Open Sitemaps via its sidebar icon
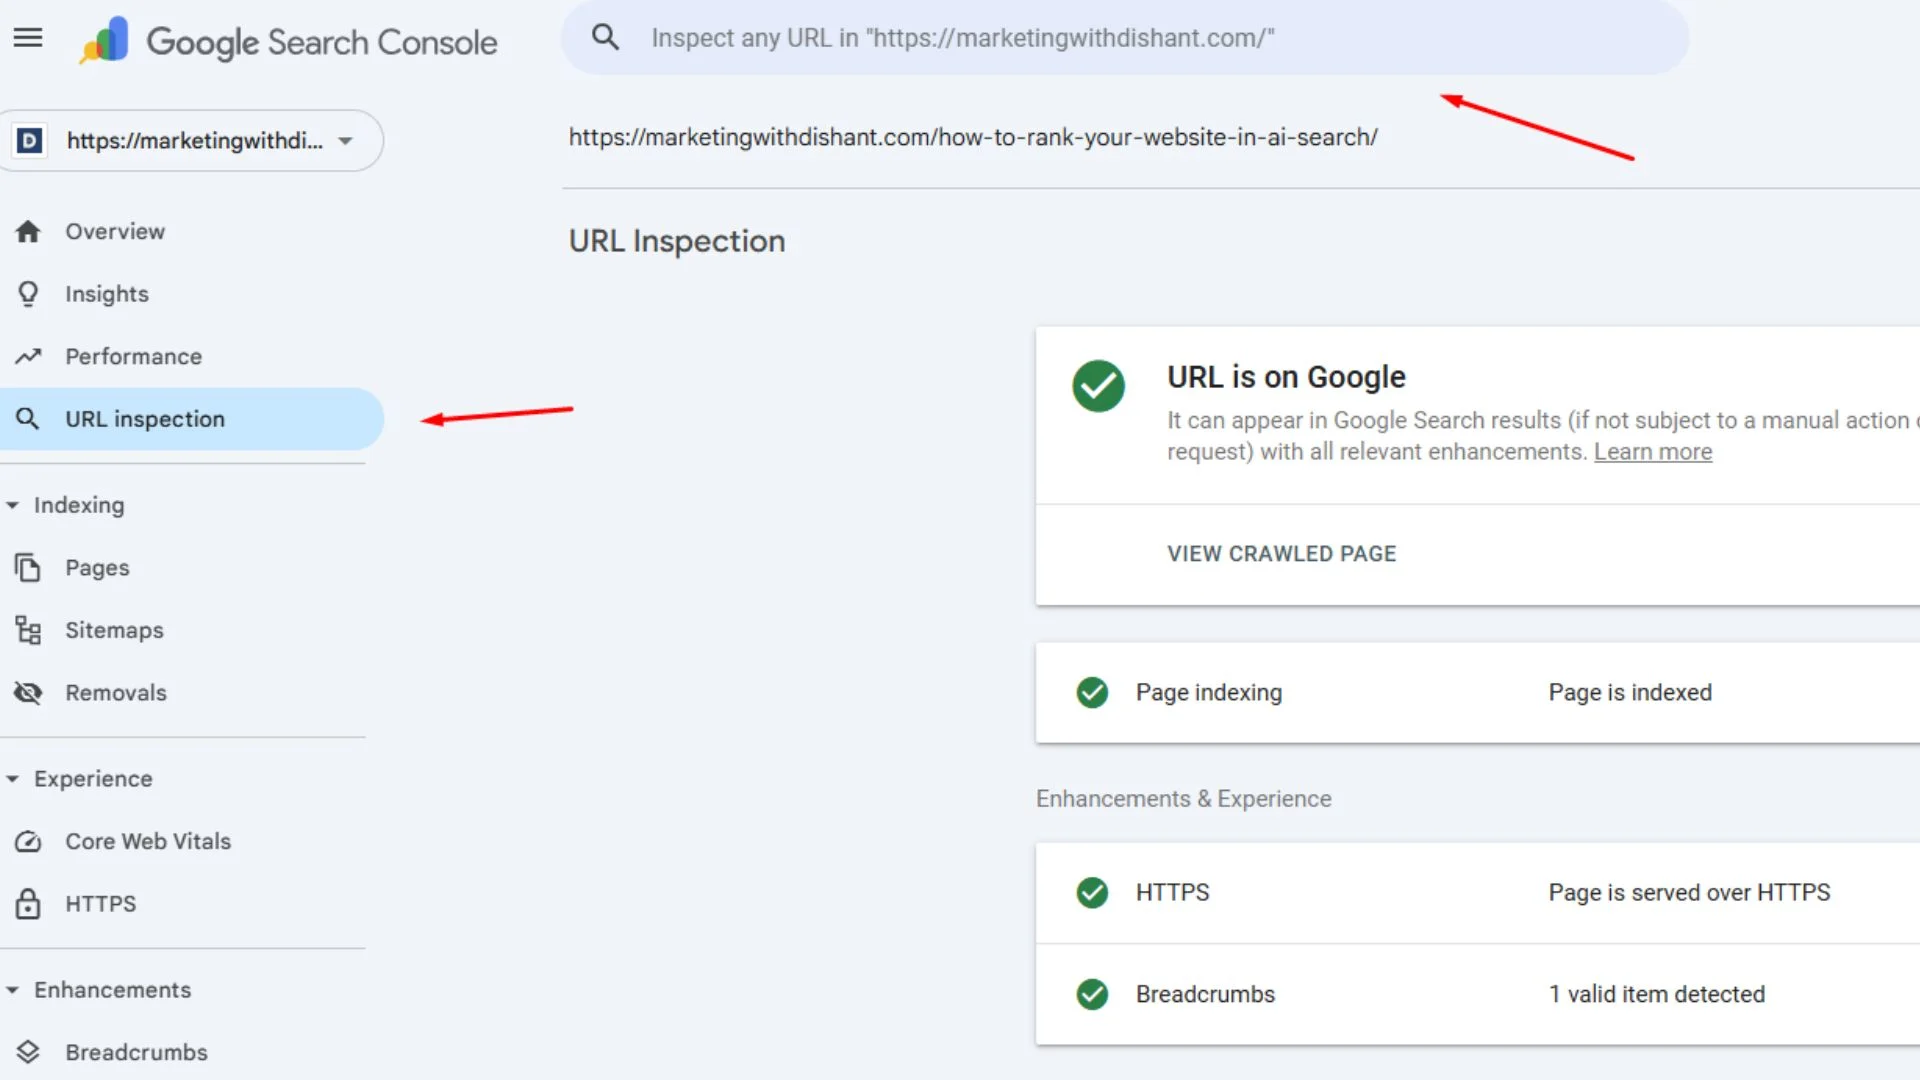 click(28, 630)
